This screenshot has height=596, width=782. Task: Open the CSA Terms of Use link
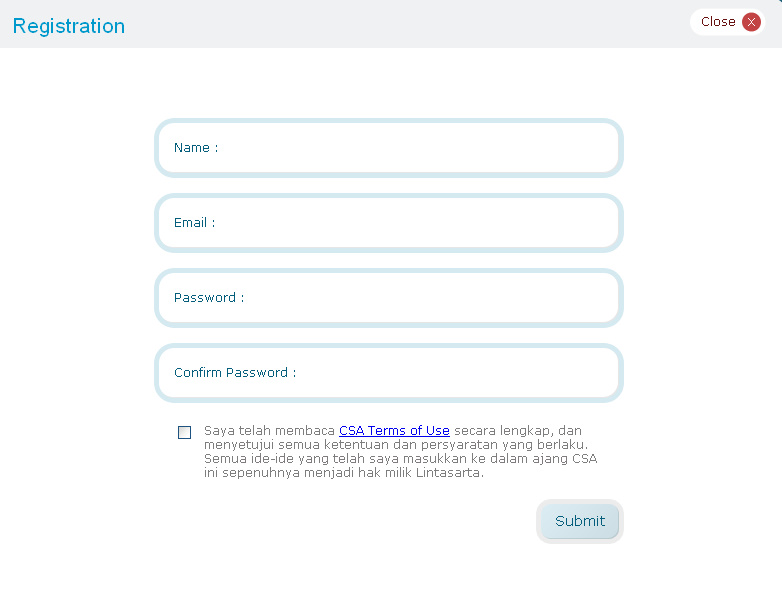pyautogui.click(x=394, y=431)
